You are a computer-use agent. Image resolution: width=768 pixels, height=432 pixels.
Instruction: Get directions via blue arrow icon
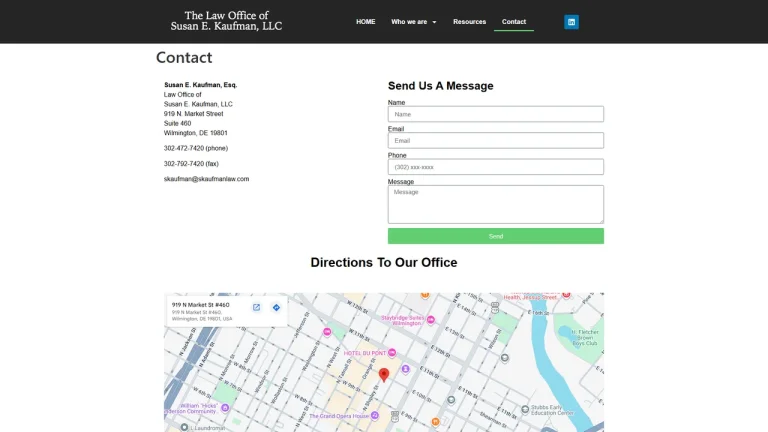pyautogui.click(x=276, y=308)
